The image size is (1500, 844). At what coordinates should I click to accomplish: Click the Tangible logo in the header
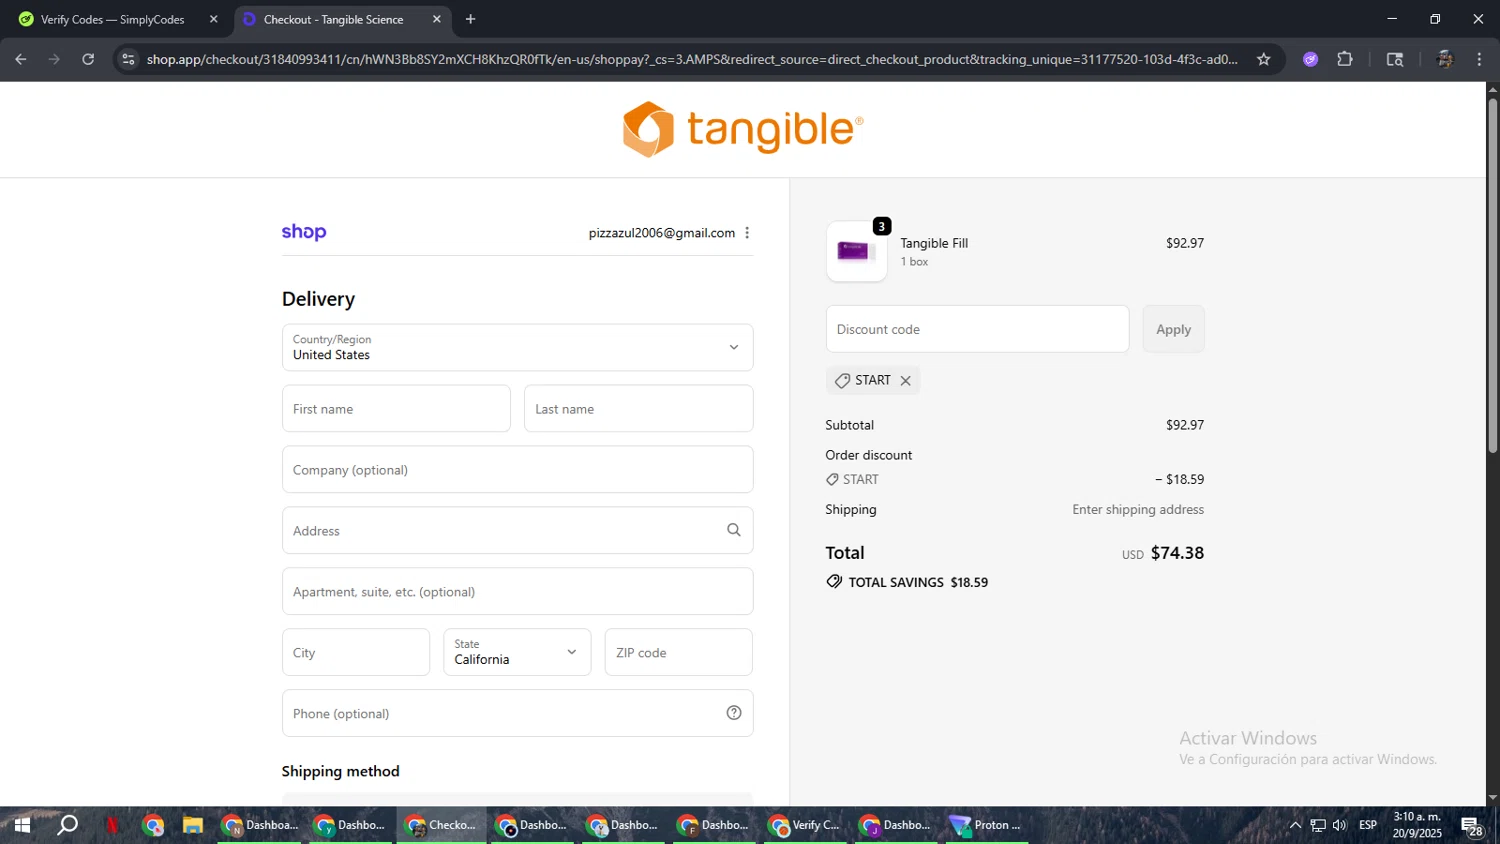click(743, 129)
